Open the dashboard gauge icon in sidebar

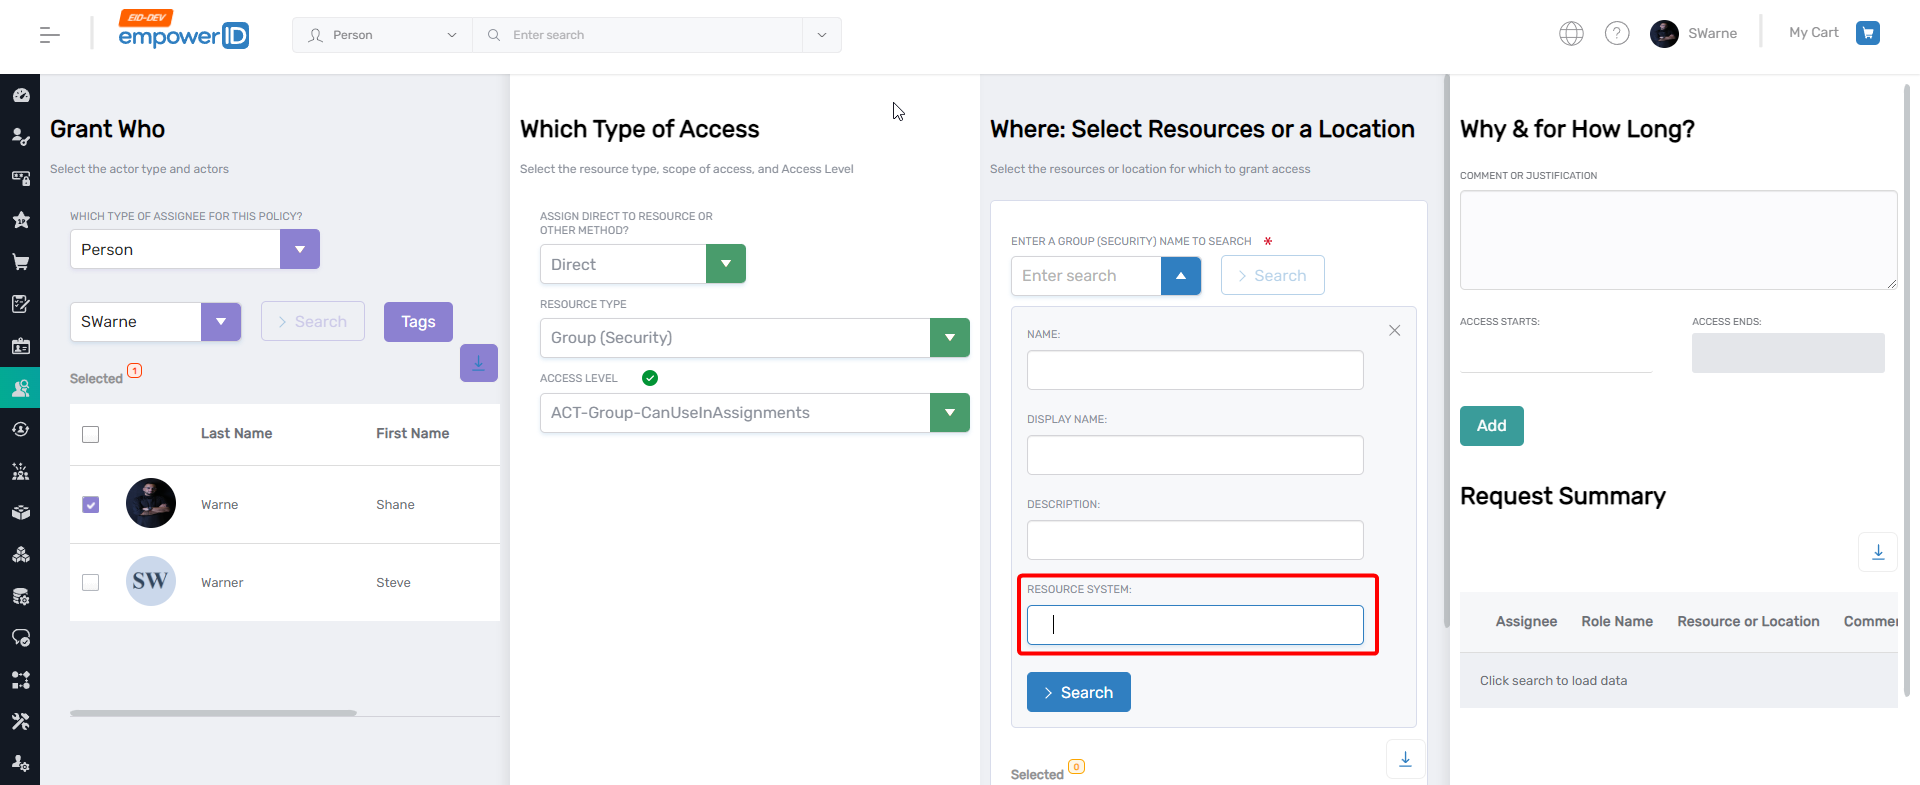tap(20, 95)
